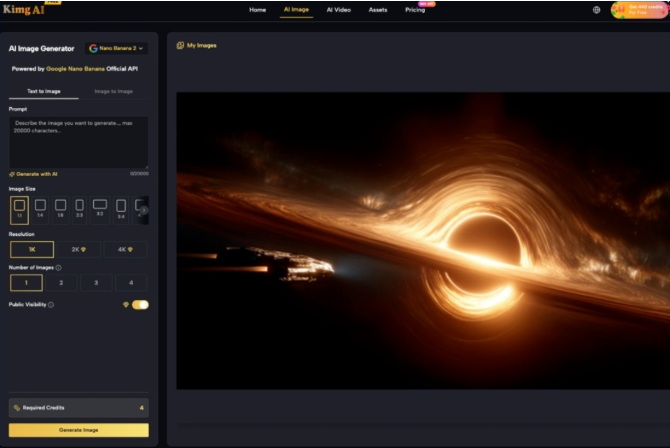Click the My Images gallery icon
This screenshot has height=448, width=670.
(x=180, y=46)
